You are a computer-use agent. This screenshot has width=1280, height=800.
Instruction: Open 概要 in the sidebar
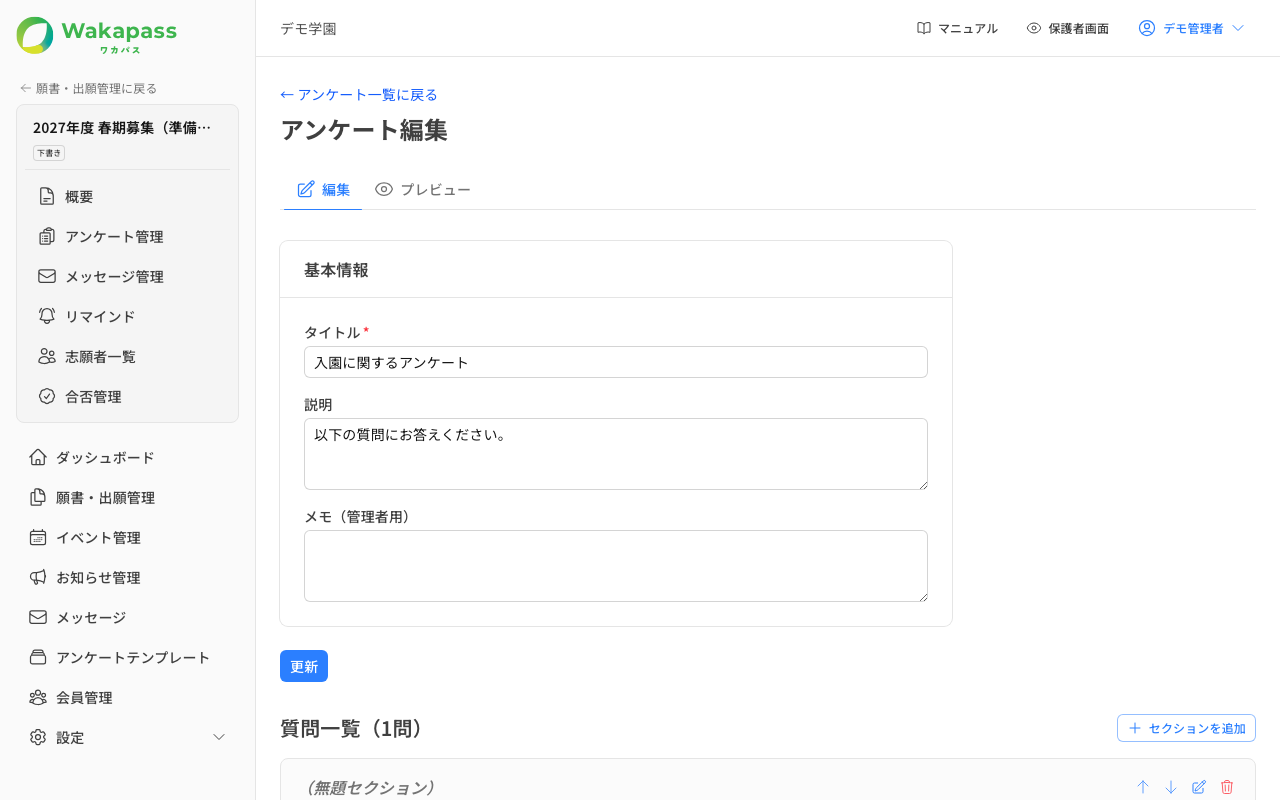(127, 196)
